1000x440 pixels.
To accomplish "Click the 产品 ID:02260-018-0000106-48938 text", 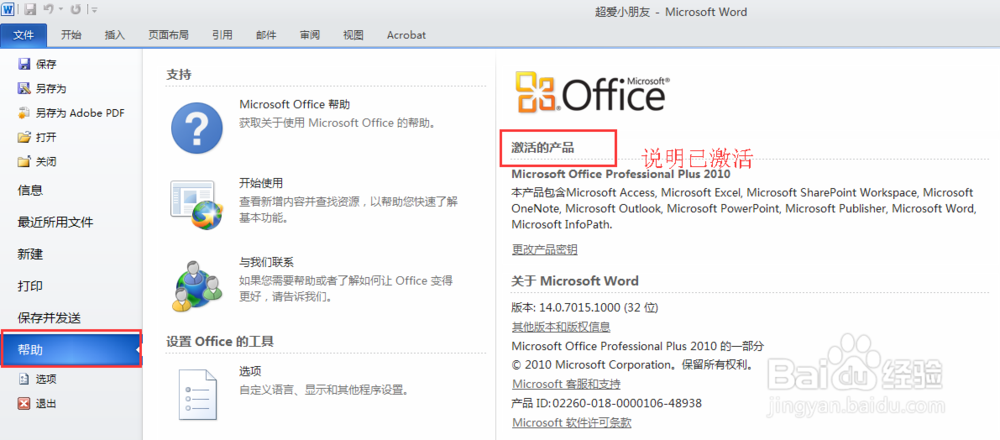I will click(607, 403).
